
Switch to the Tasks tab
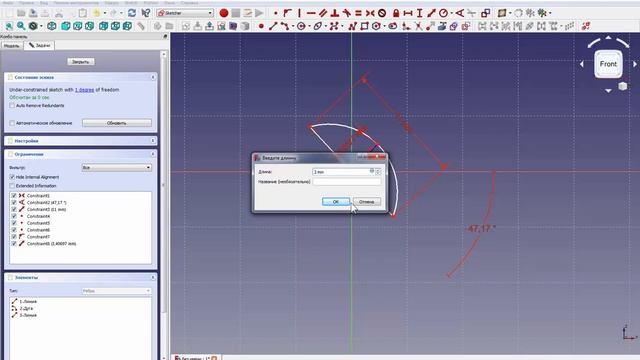(39, 45)
